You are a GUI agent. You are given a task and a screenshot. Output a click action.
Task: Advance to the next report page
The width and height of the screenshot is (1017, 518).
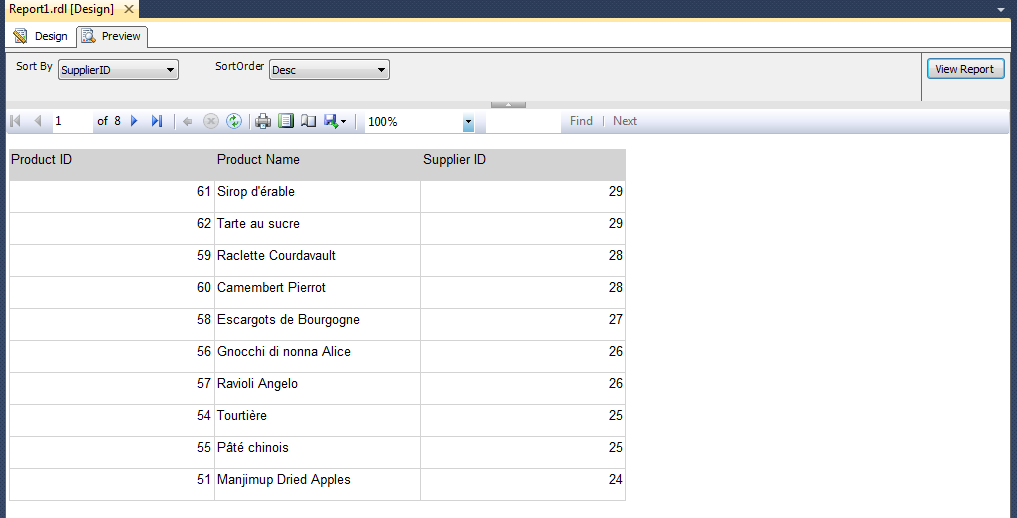[135, 121]
